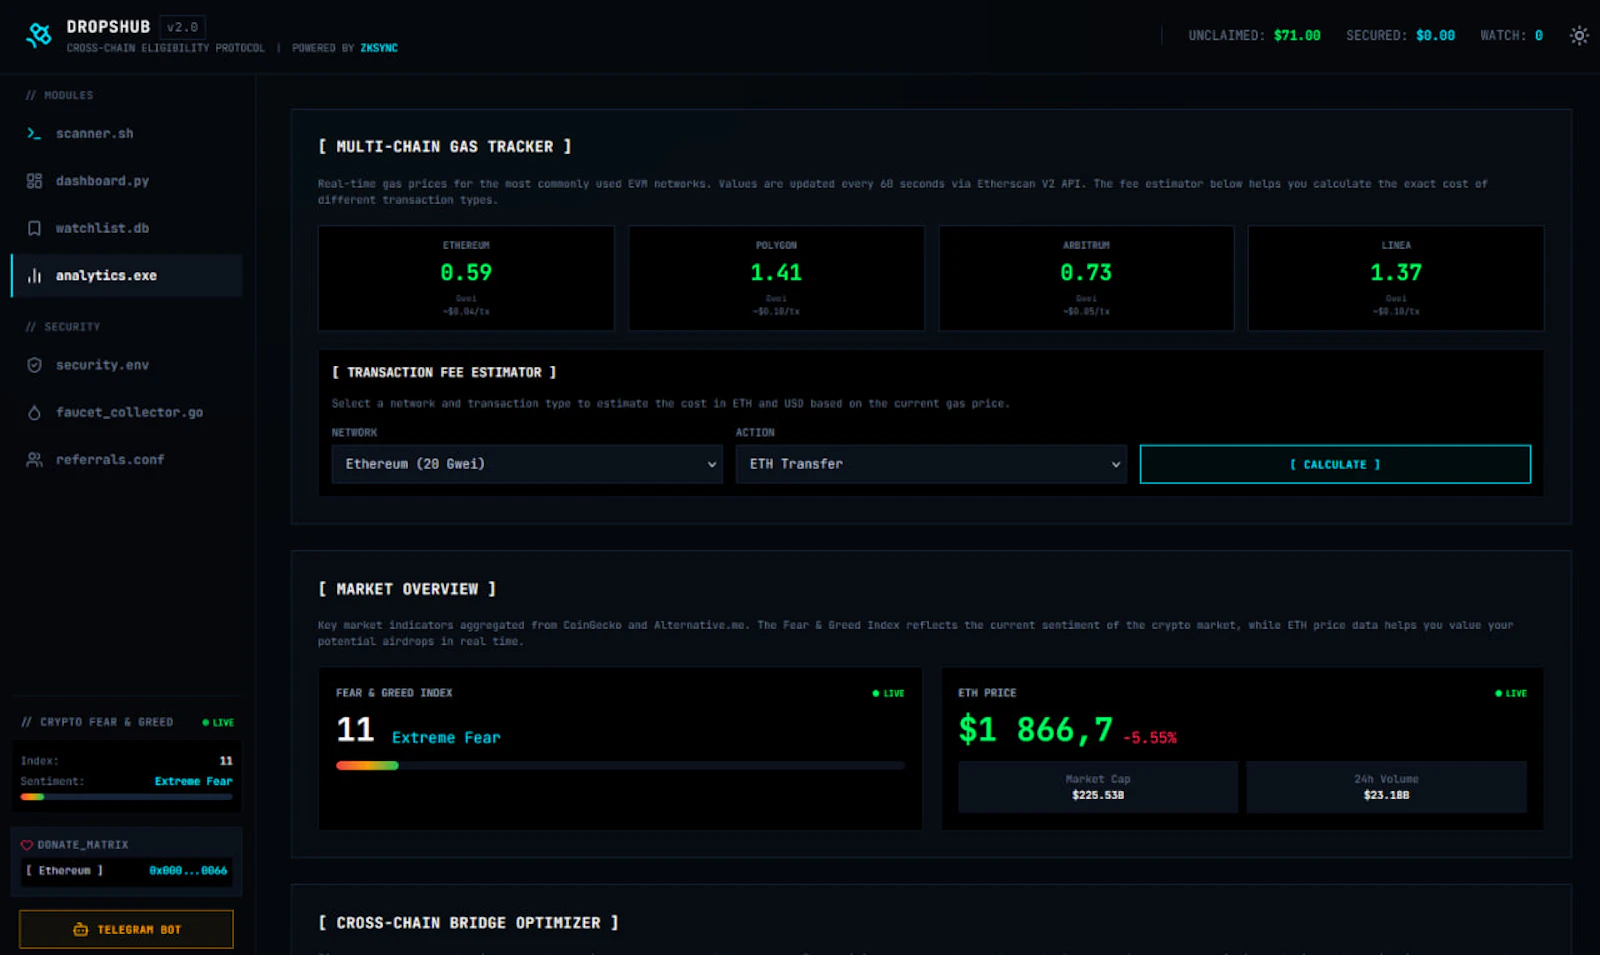
Task: Click the heart icon in DONATE_MATRIX
Action: (x=27, y=845)
